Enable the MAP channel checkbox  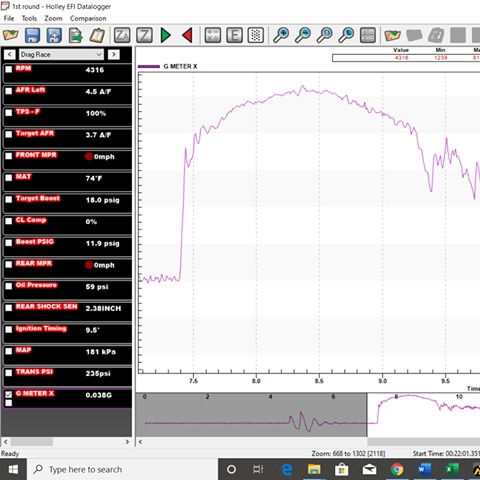(9, 351)
